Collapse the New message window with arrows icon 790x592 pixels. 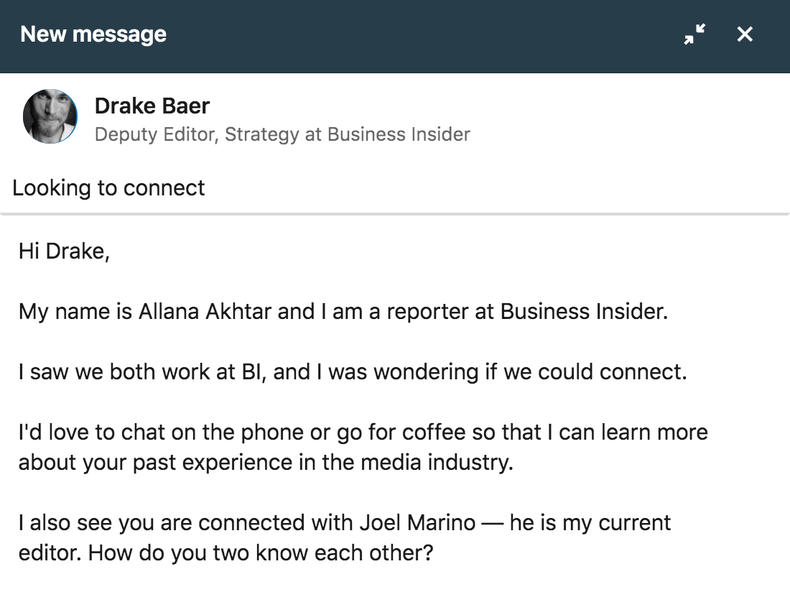point(694,35)
